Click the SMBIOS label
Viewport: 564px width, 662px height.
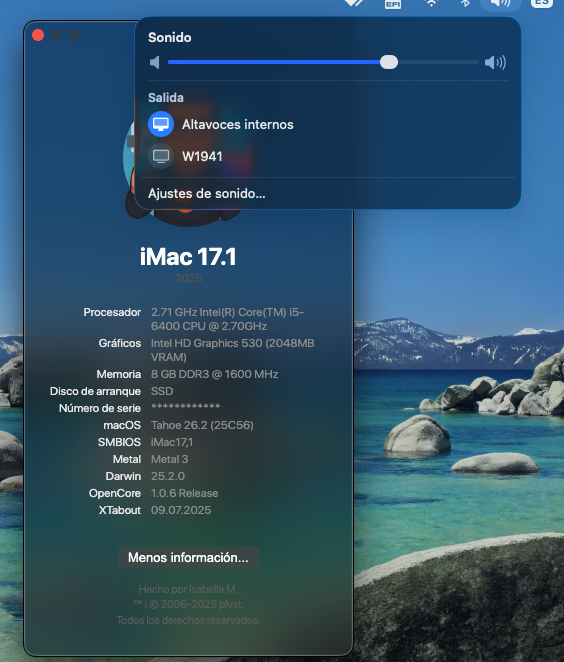pyautogui.click(x=119, y=442)
